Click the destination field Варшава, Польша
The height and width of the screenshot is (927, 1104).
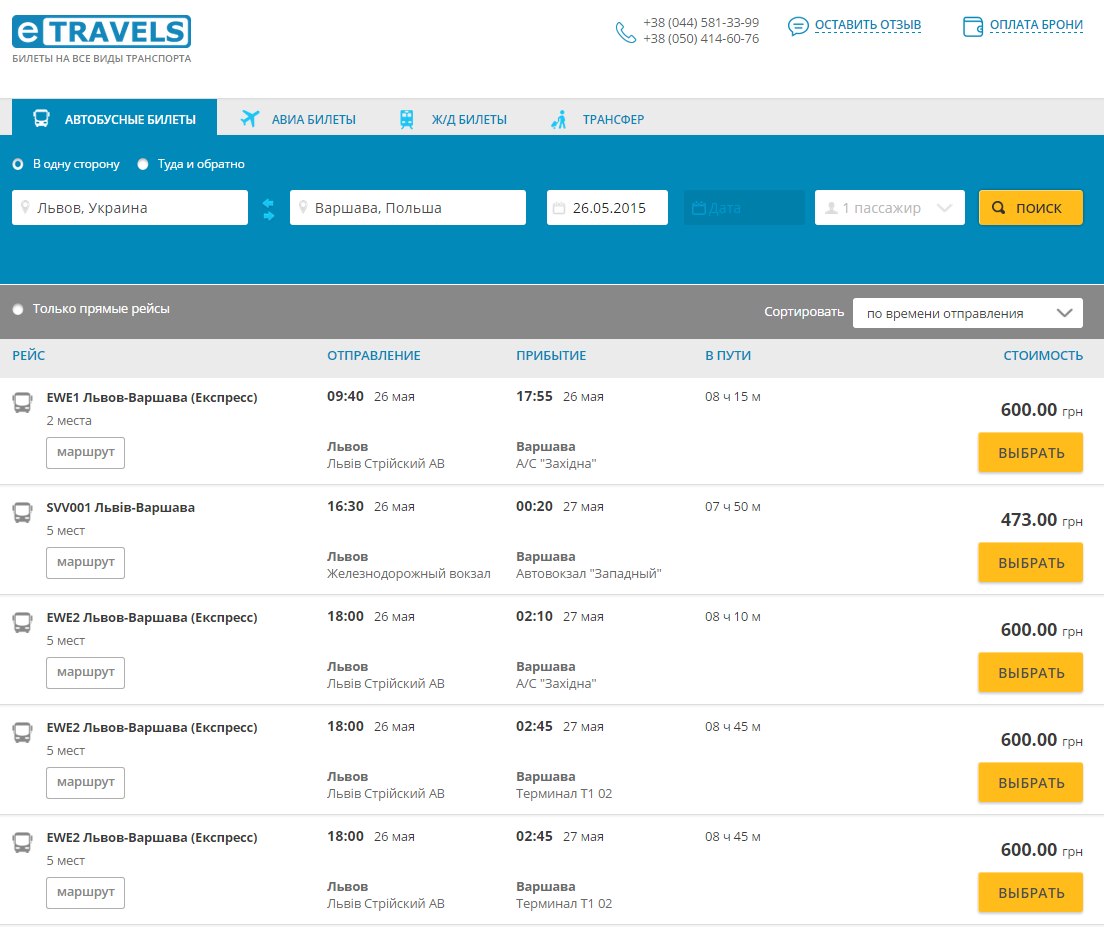tap(408, 208)
